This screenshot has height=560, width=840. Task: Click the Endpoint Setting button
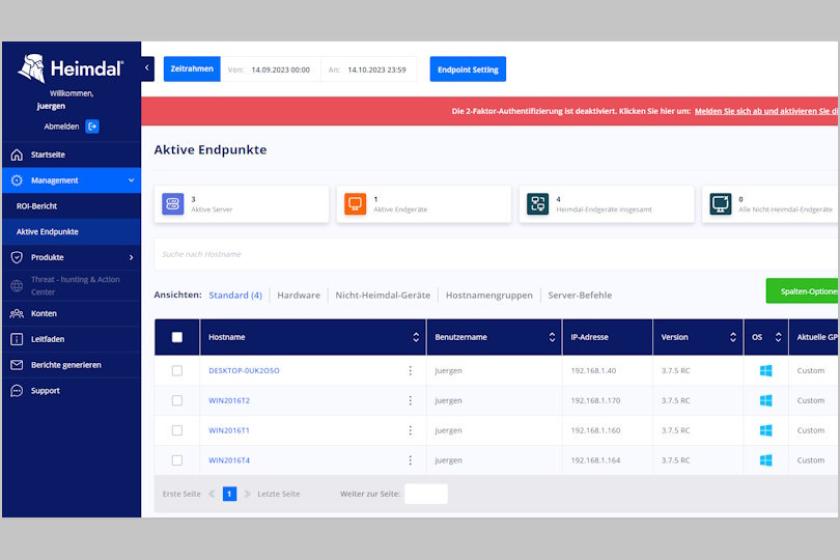pos(468,69)
